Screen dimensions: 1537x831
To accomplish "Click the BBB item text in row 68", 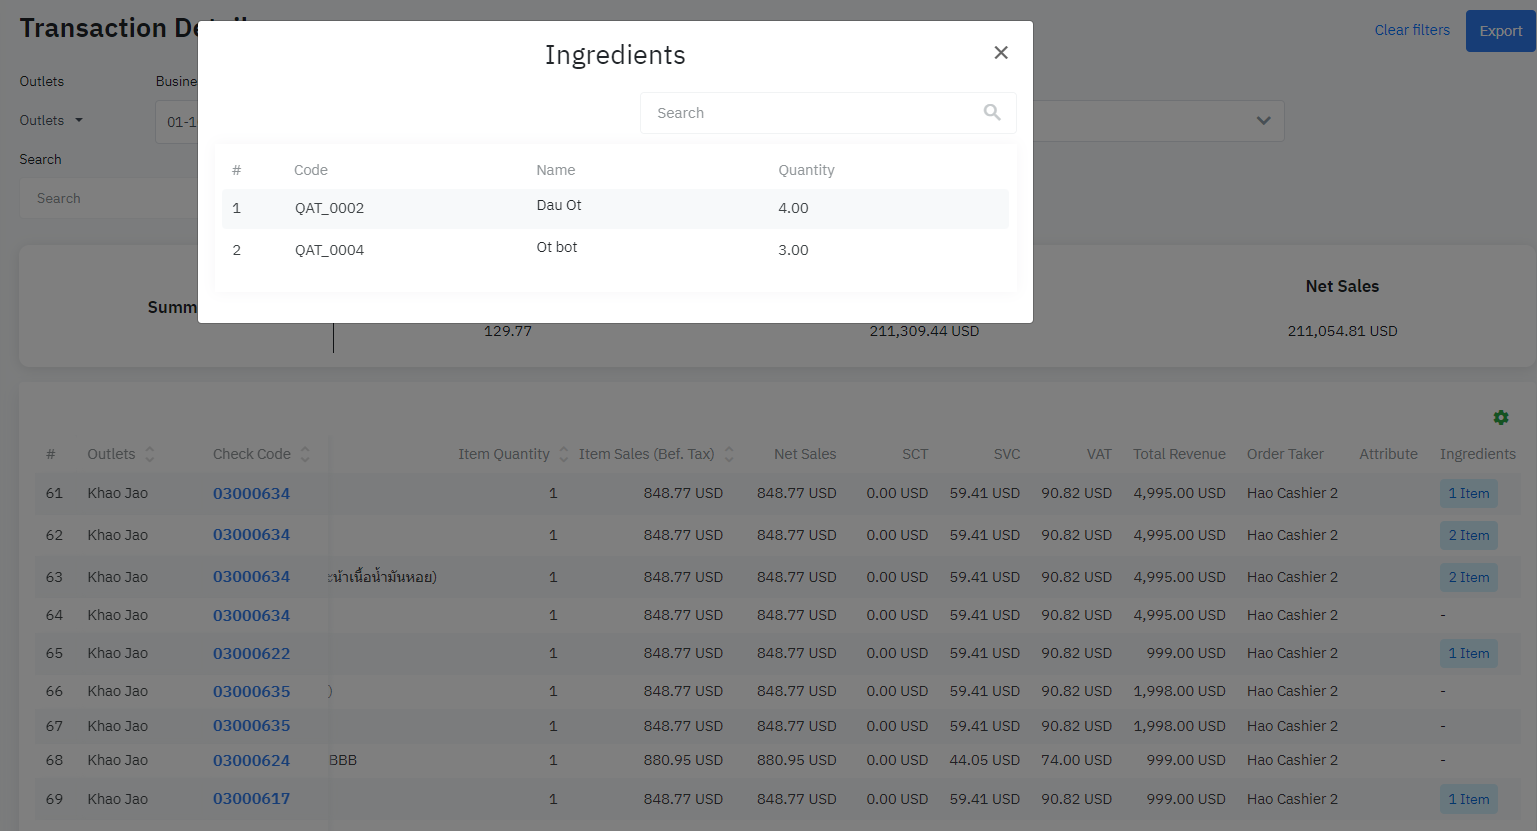I will click(343, 760).
